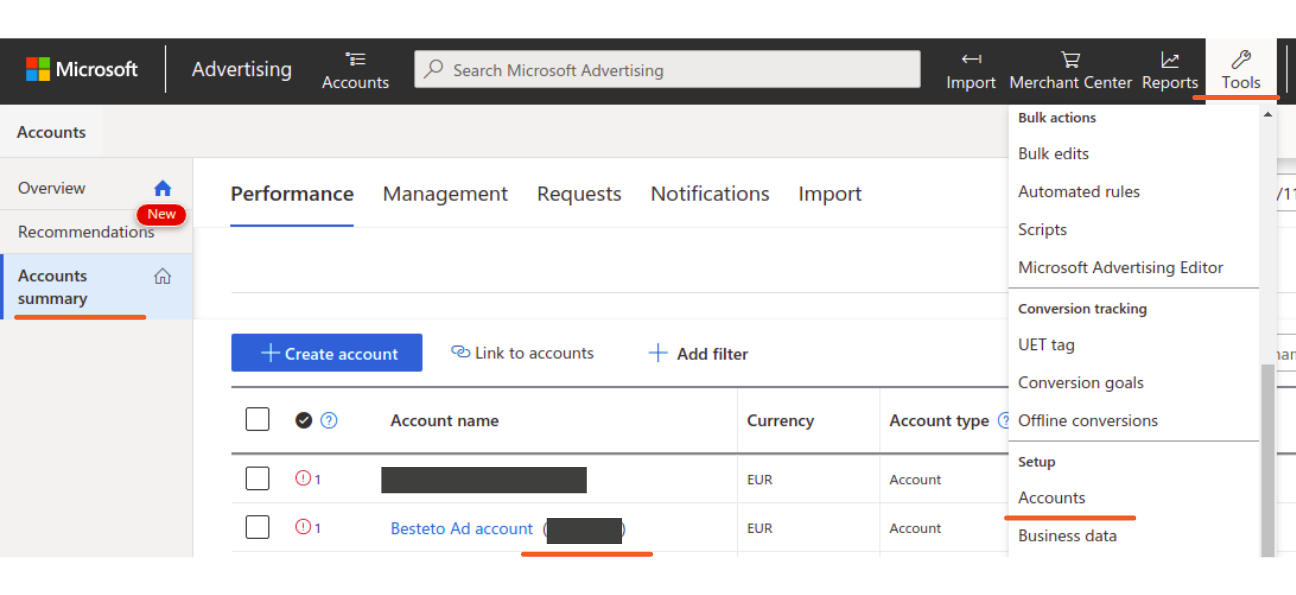Viewport: 1296px width, 595px height.
Task: Select UET tag menu entry
Action: 1046,345
